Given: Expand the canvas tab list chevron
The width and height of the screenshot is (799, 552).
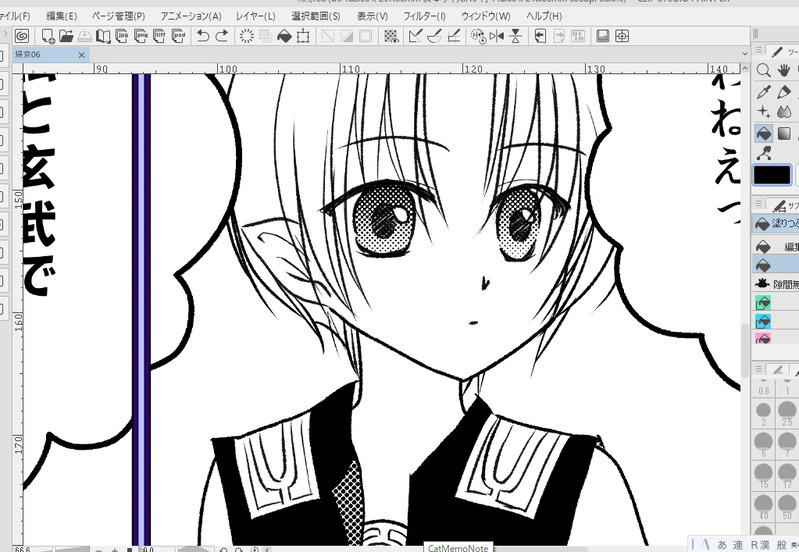Looking at the screenshot, I should [744, 54].
